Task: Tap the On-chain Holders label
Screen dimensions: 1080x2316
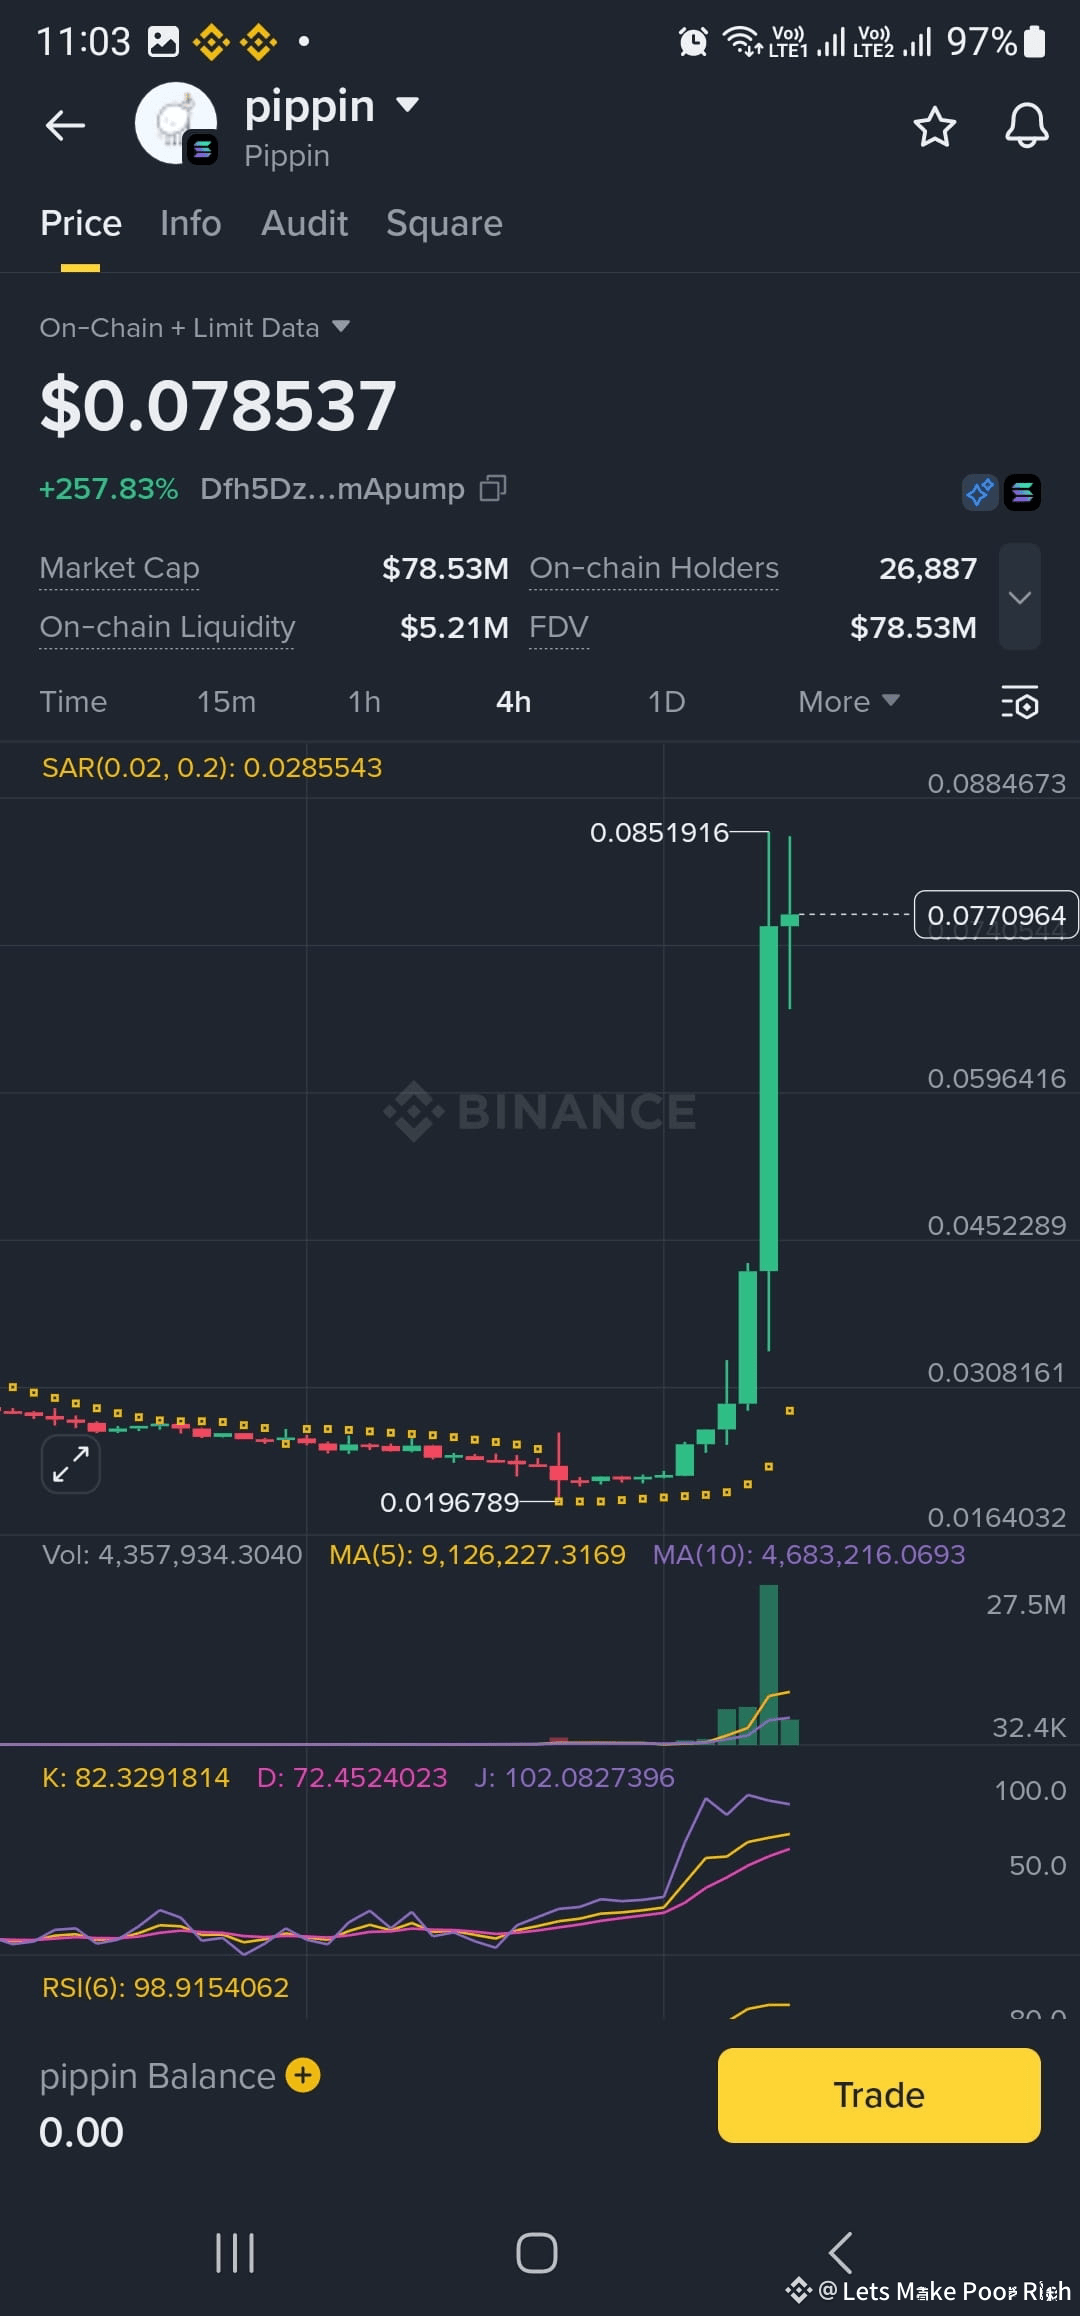Action: 654,568
